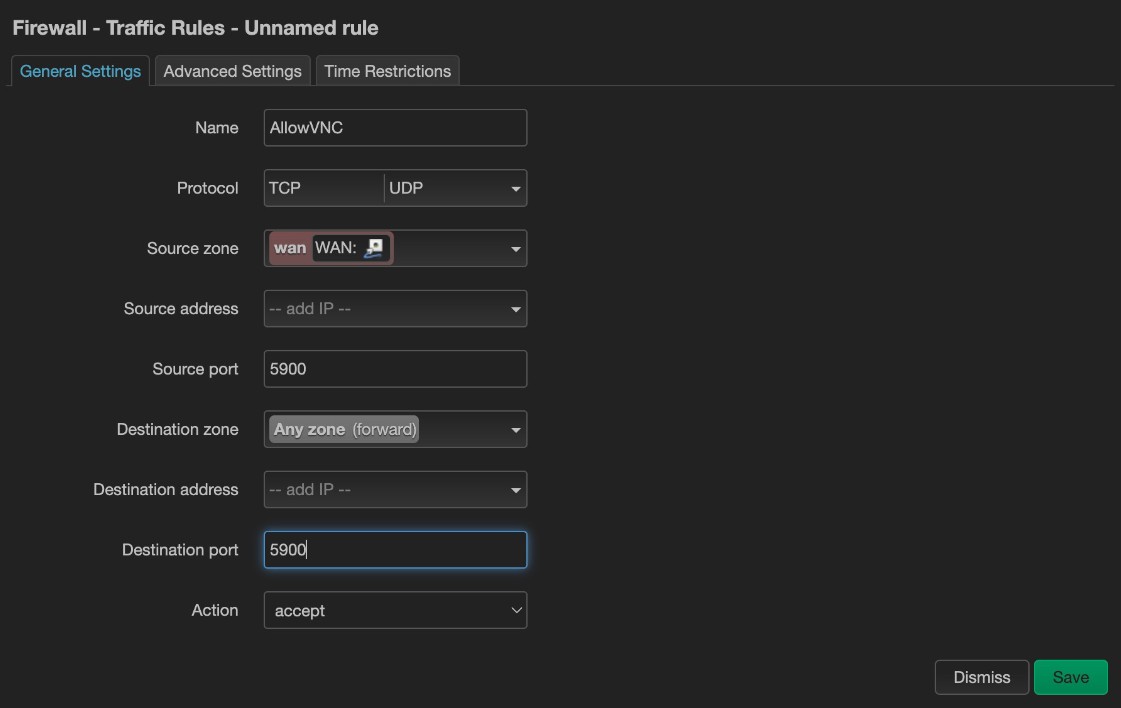Click the Destination port input field
This screenshot has height=708, width=1121.
[395, 550]
